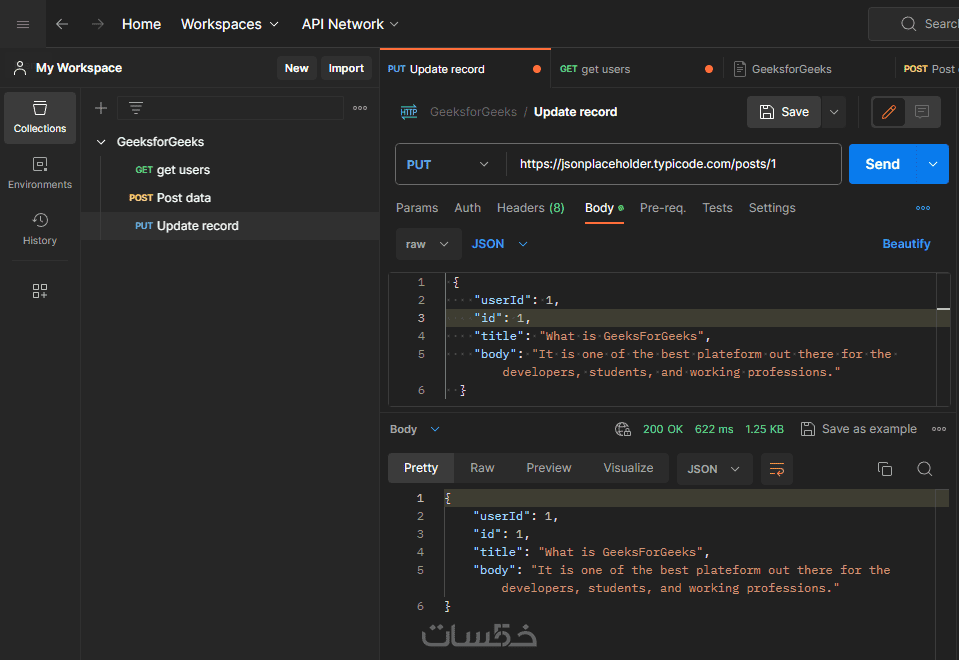Switch to the Headers (8) tab
The image size is (959, 660).
tap(530, 208)
